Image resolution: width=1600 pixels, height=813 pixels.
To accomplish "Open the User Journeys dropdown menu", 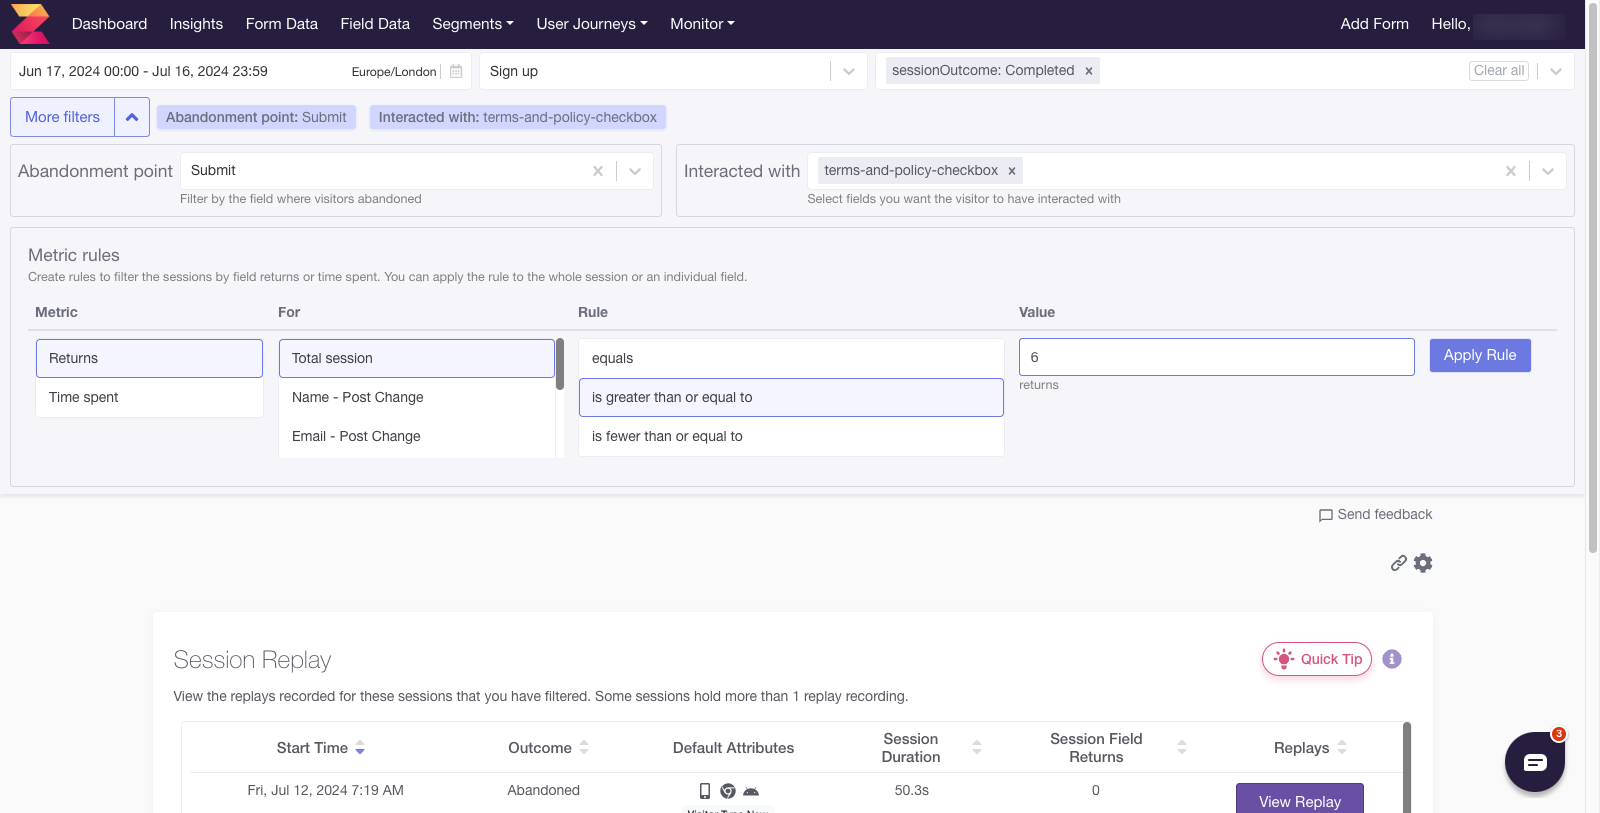I will (x=592, y=24).
